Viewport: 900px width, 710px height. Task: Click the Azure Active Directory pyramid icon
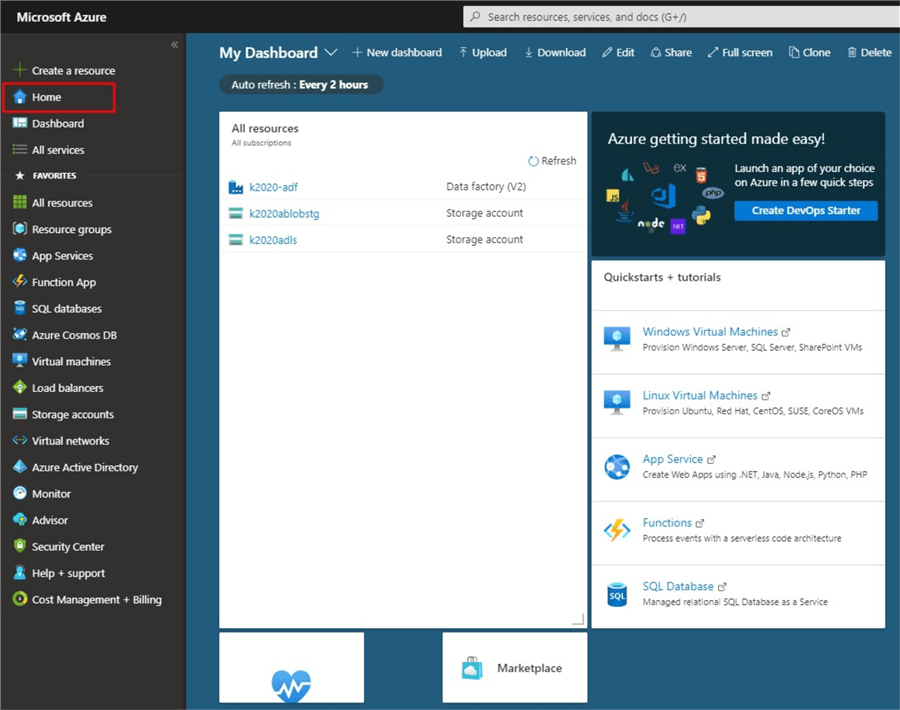tap(20, 467)
